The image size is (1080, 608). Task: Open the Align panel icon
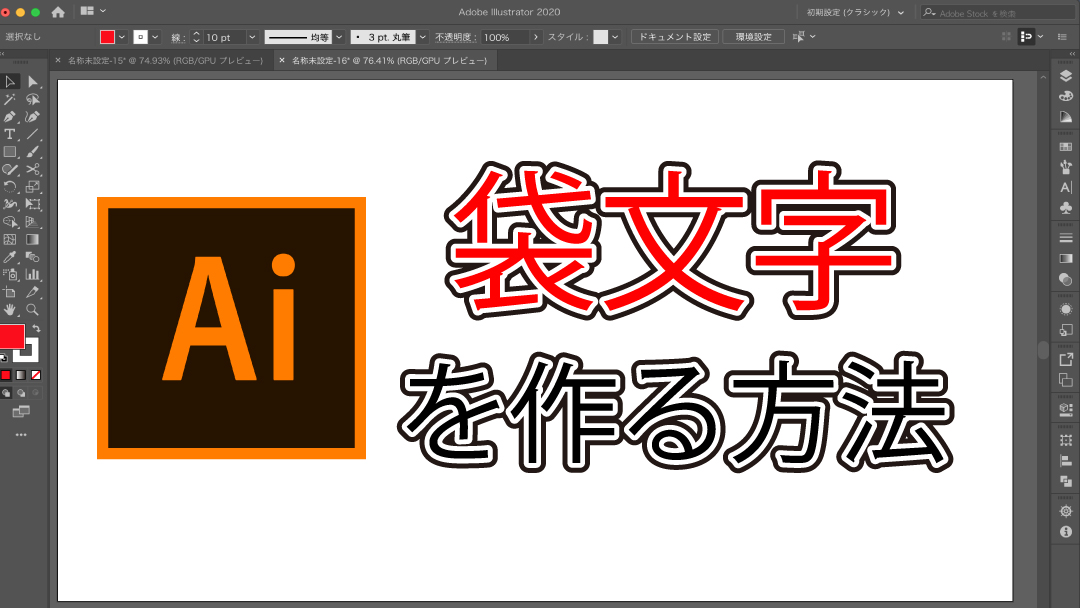pos(1066,461)
